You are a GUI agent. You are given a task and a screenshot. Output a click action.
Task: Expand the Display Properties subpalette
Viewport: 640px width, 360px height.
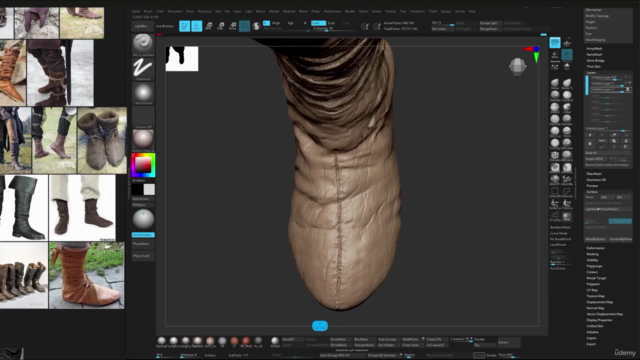599,320
